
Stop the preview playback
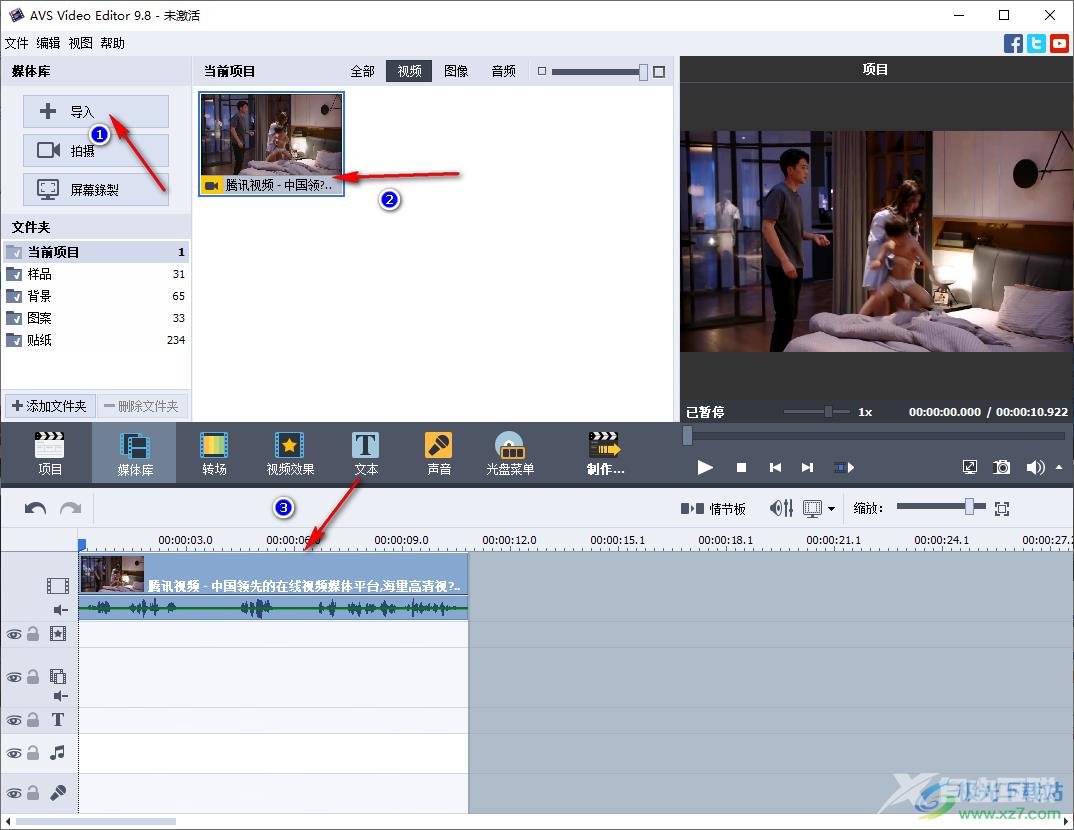(741, 468)
